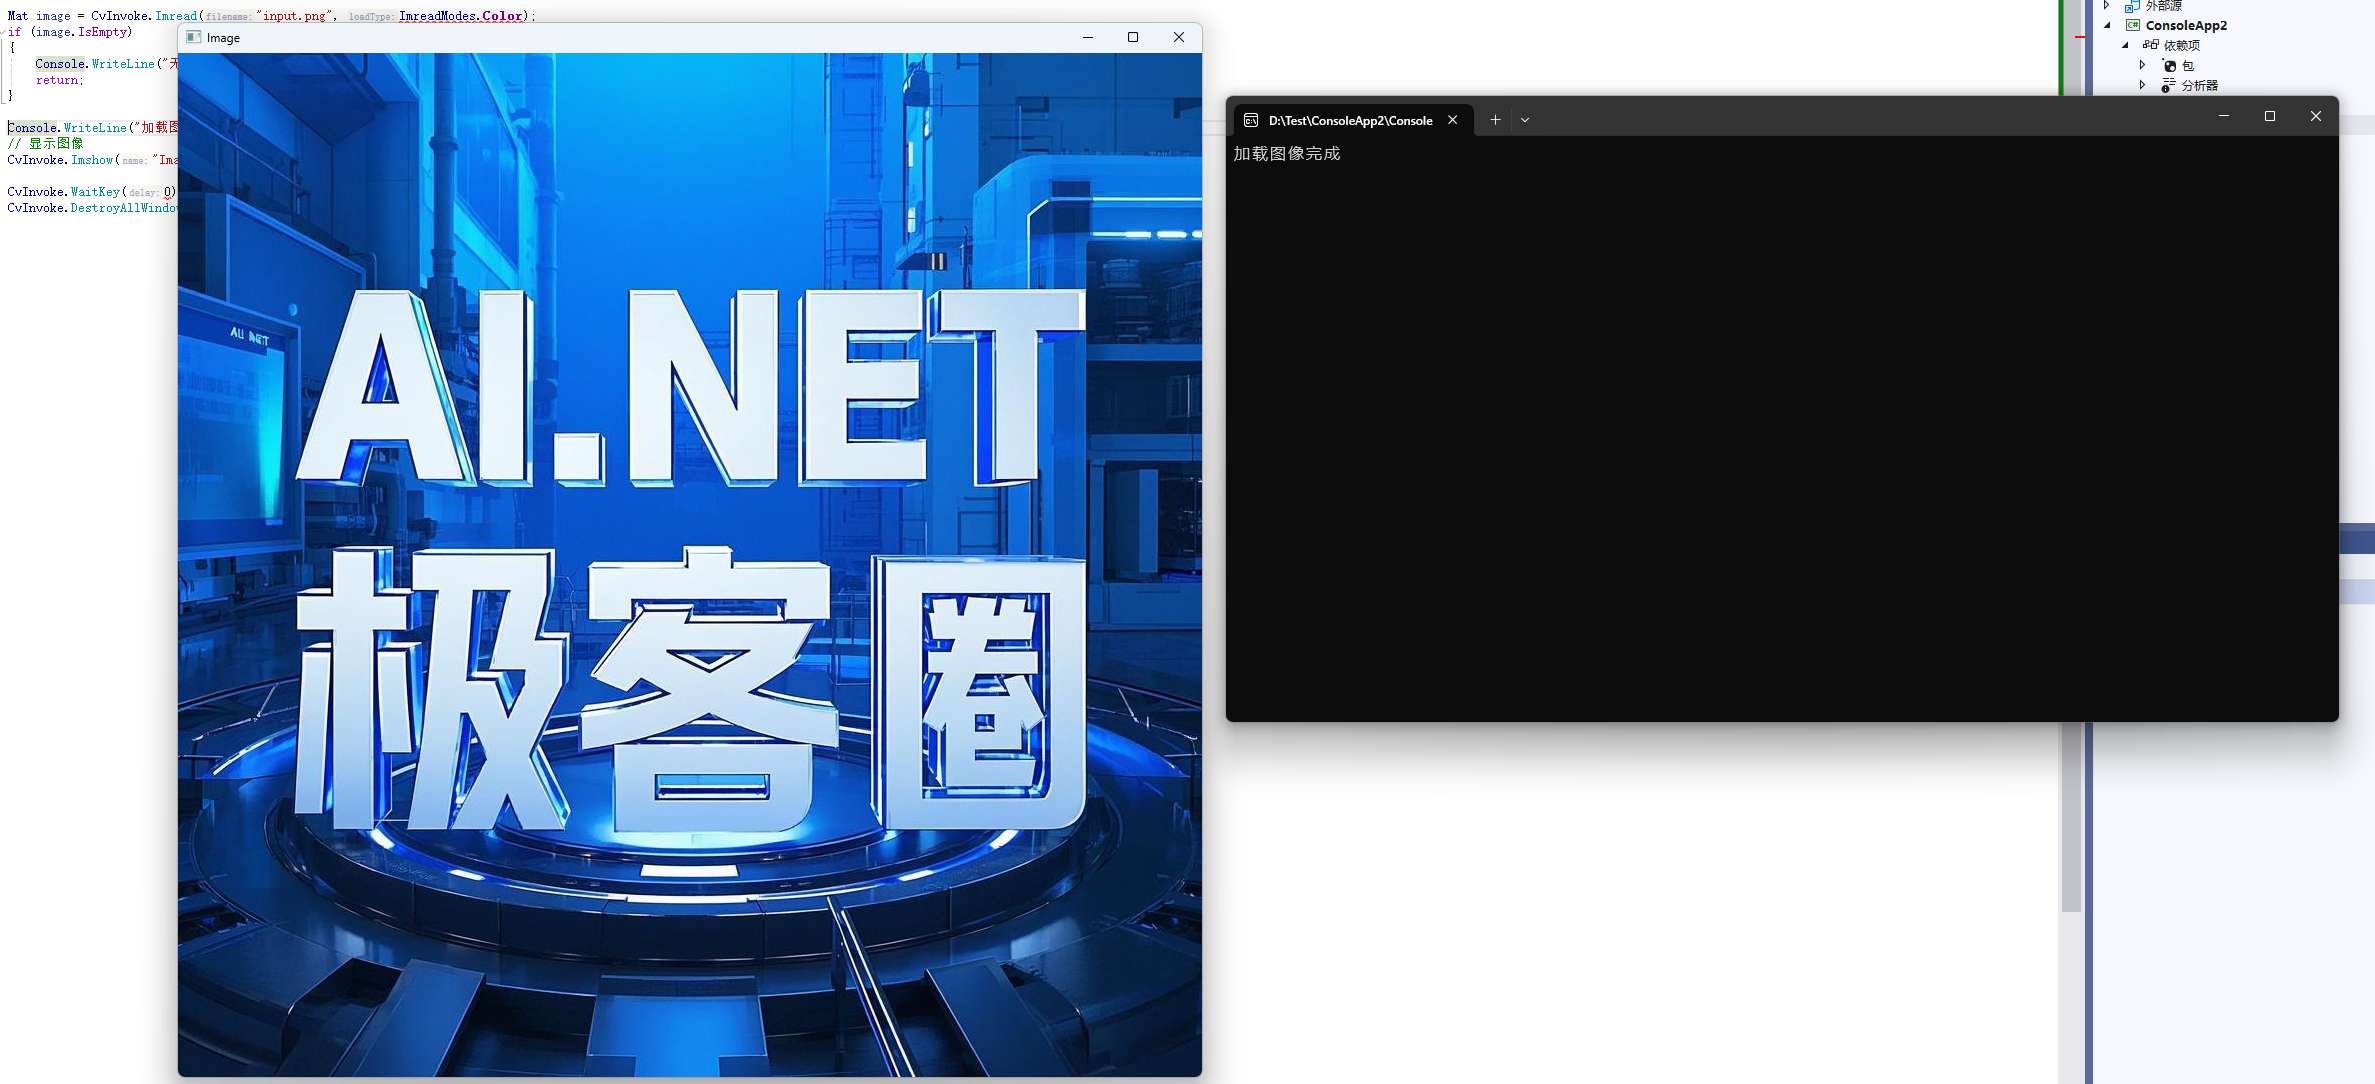This screenshot has width=2375, height=1084.
Task: Click the ConsoleApp2 C# project icon
Action: pyautogui.click(x=2133, y=25)
